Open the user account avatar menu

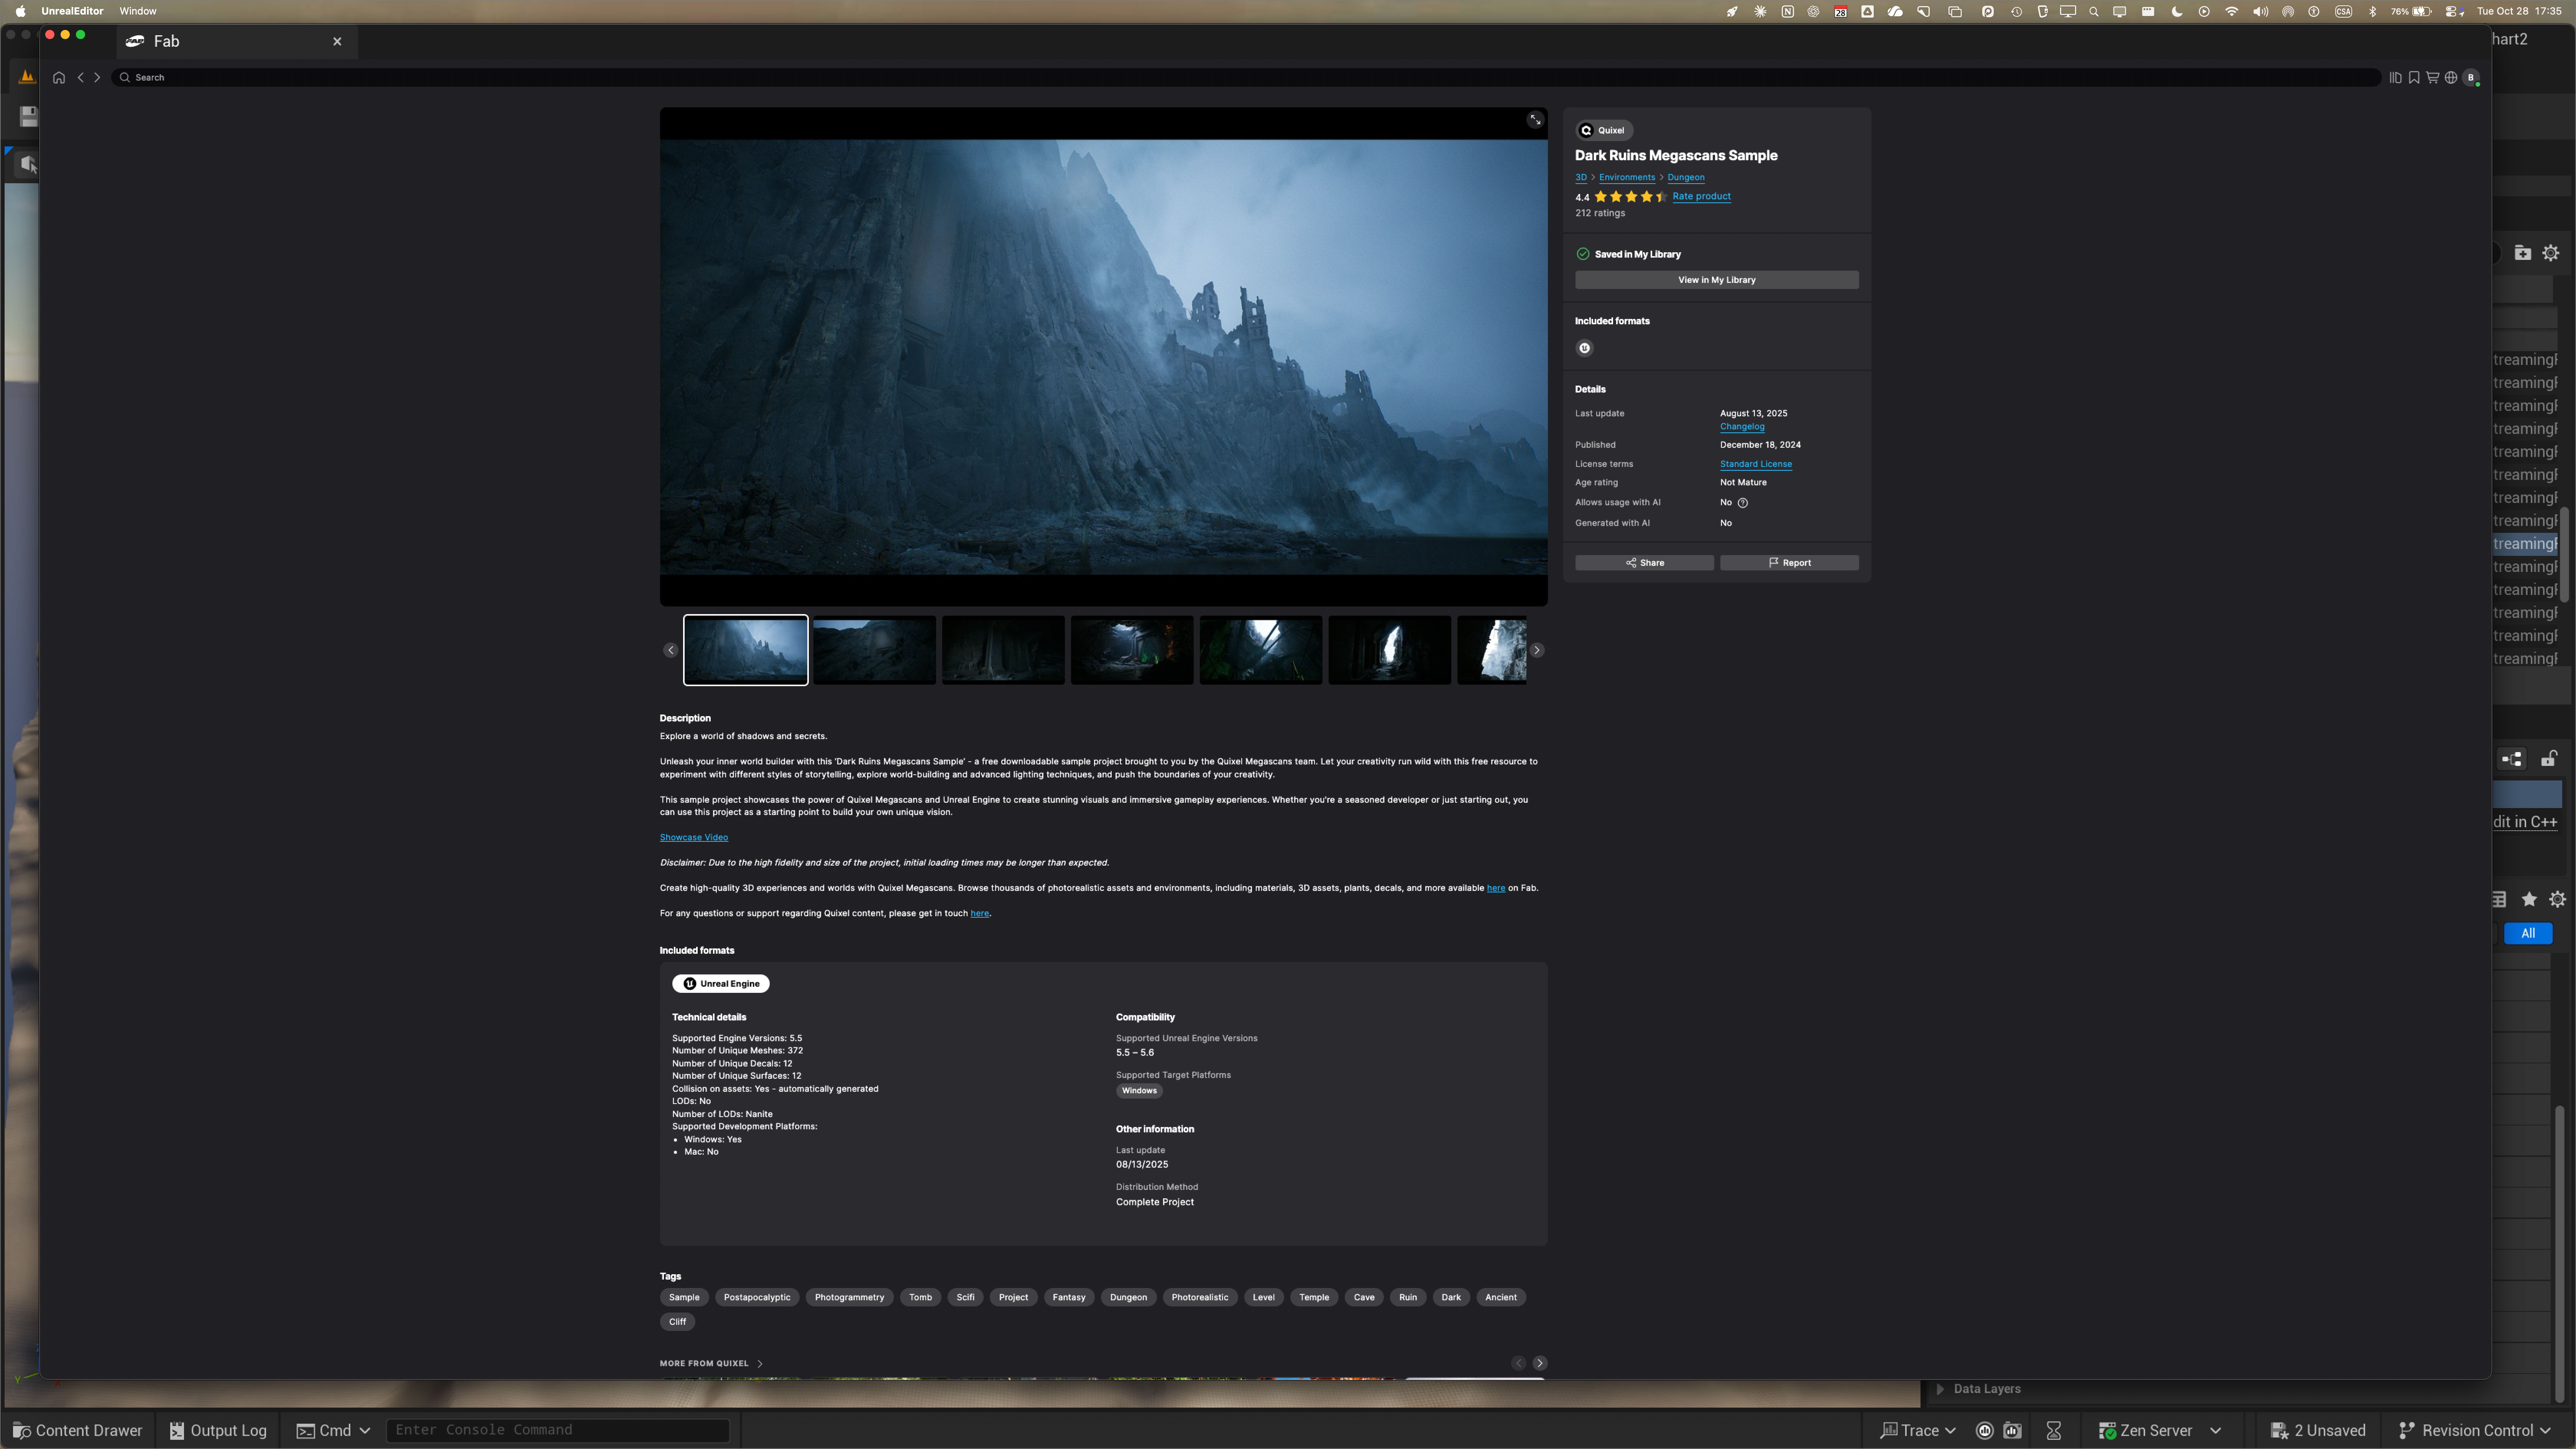2471,77
